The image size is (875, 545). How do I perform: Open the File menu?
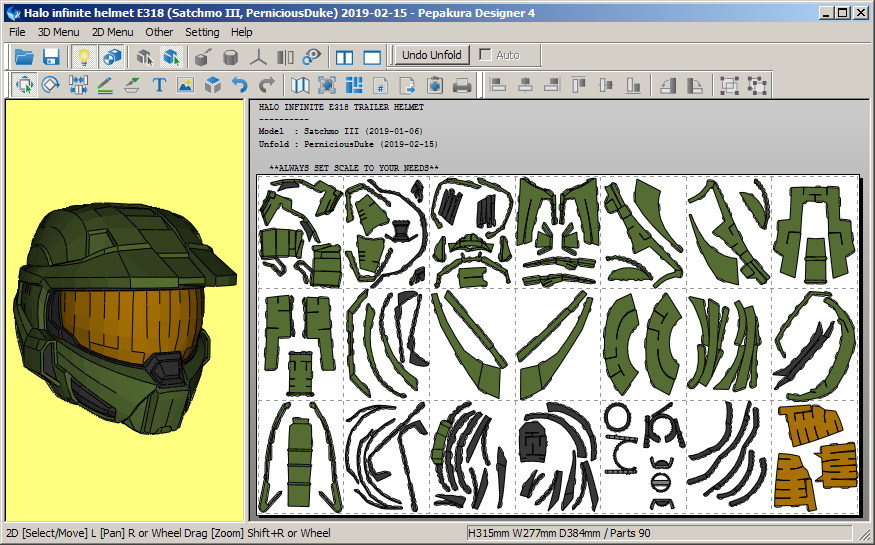(x=17, y=32)
